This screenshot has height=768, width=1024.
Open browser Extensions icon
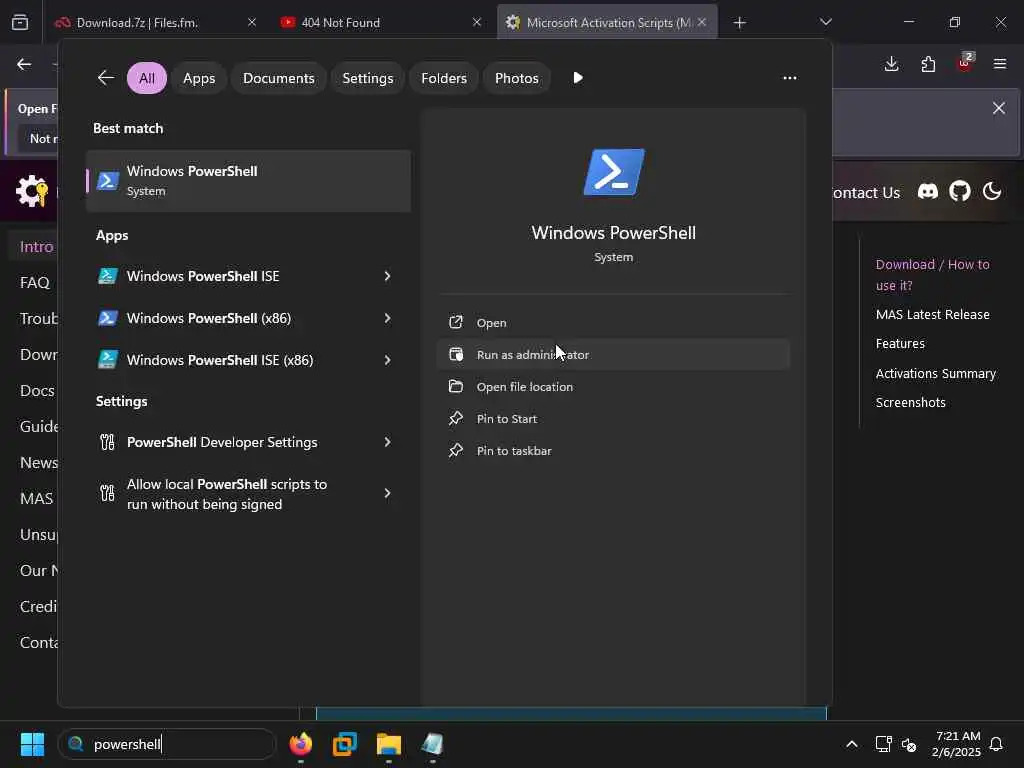coord(928,63)
